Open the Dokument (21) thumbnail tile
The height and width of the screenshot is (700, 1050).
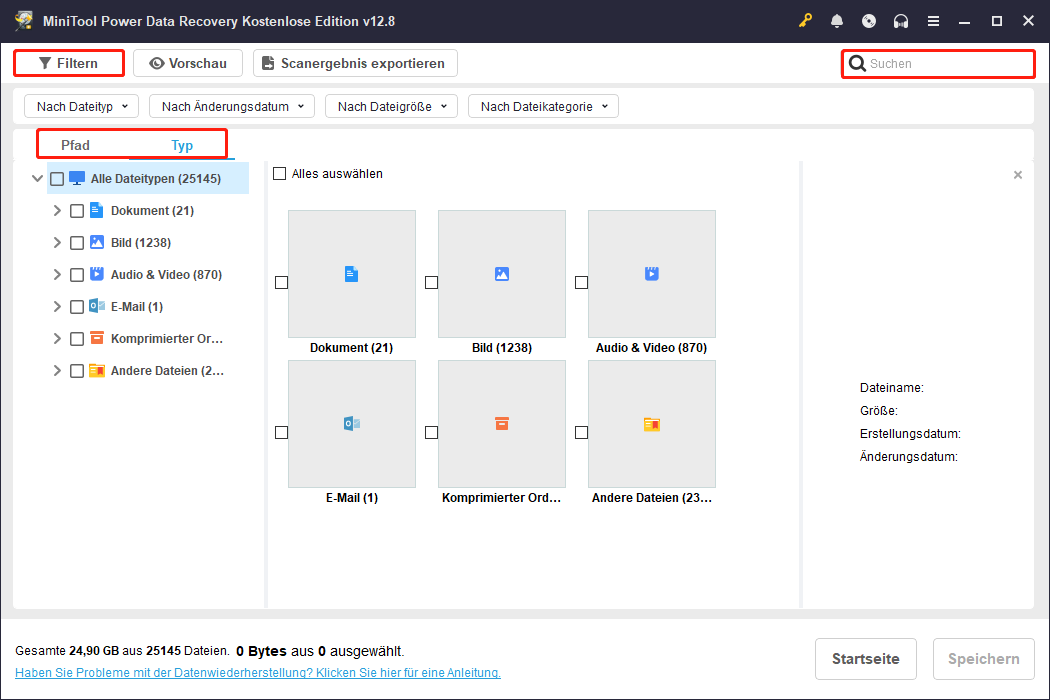coord(352,274)
